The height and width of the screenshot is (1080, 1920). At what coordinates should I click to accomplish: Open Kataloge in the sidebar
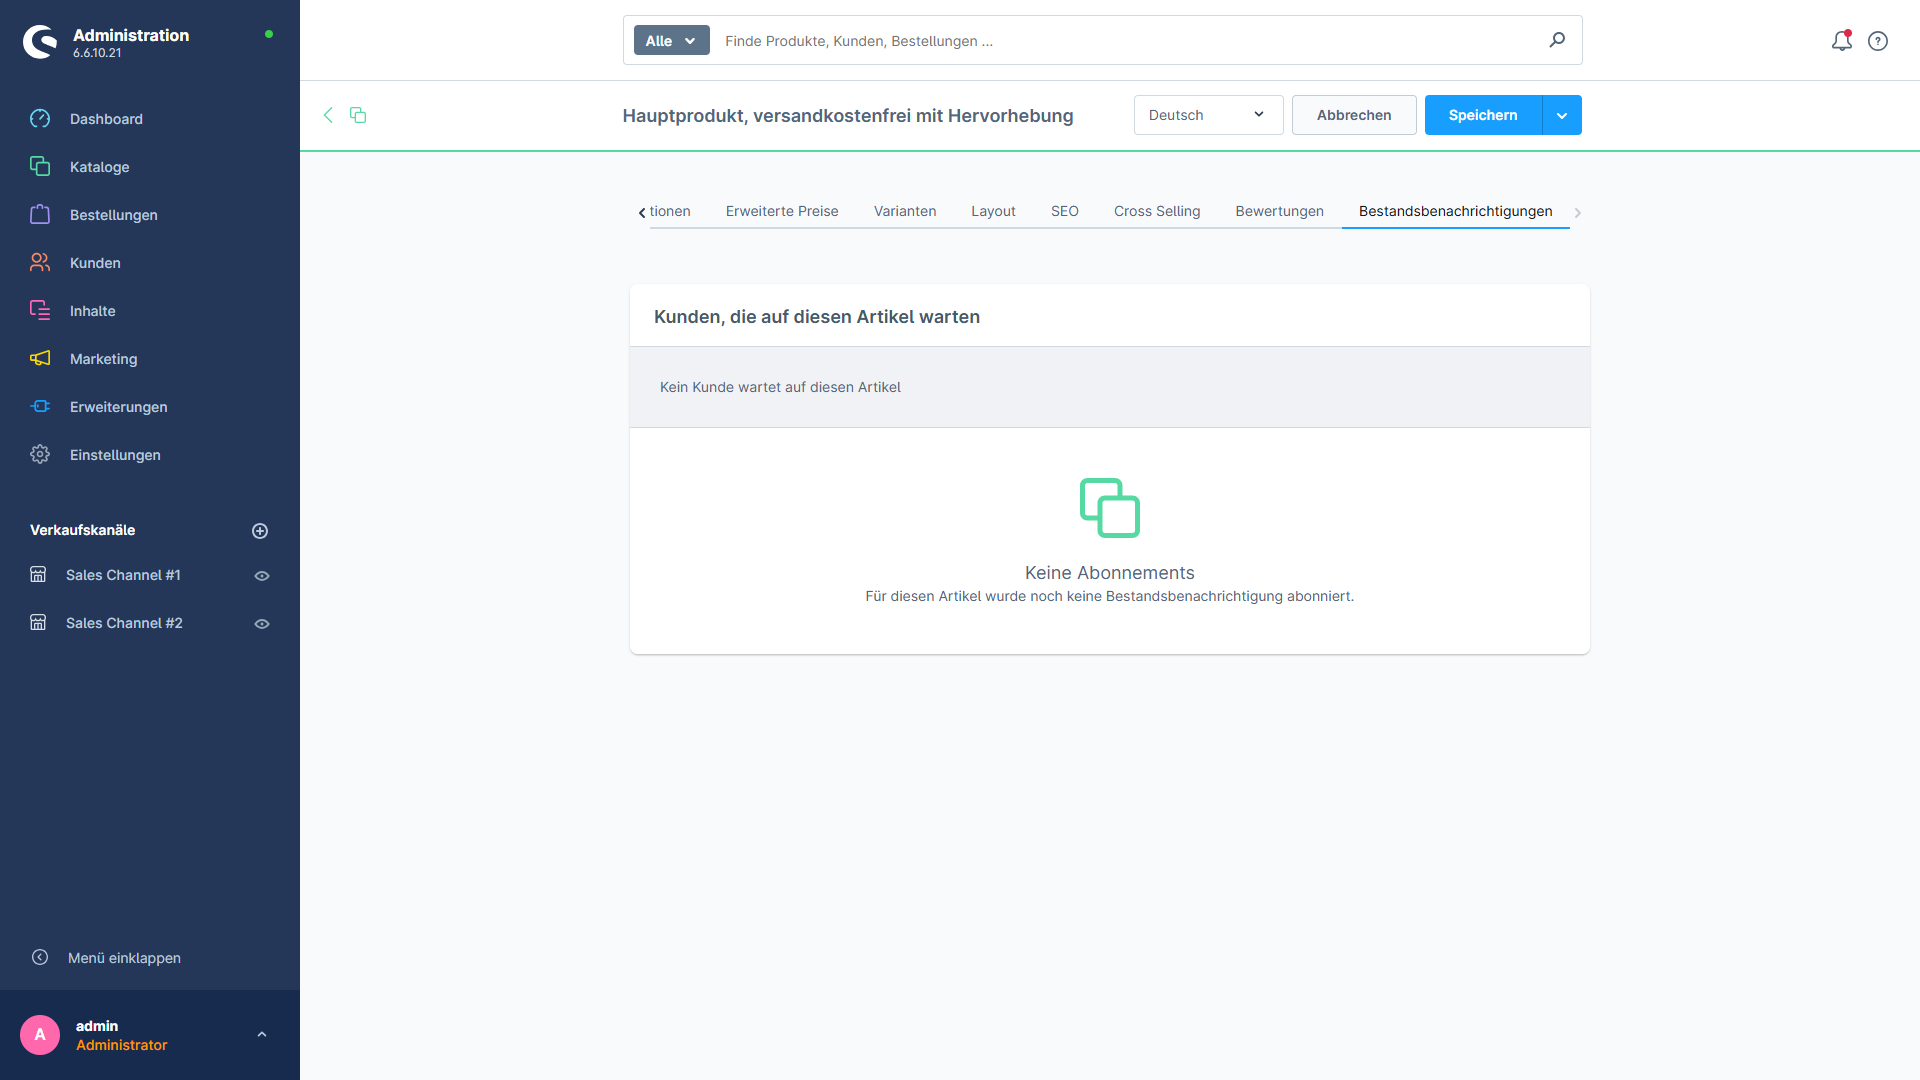(x=99, y=167)
